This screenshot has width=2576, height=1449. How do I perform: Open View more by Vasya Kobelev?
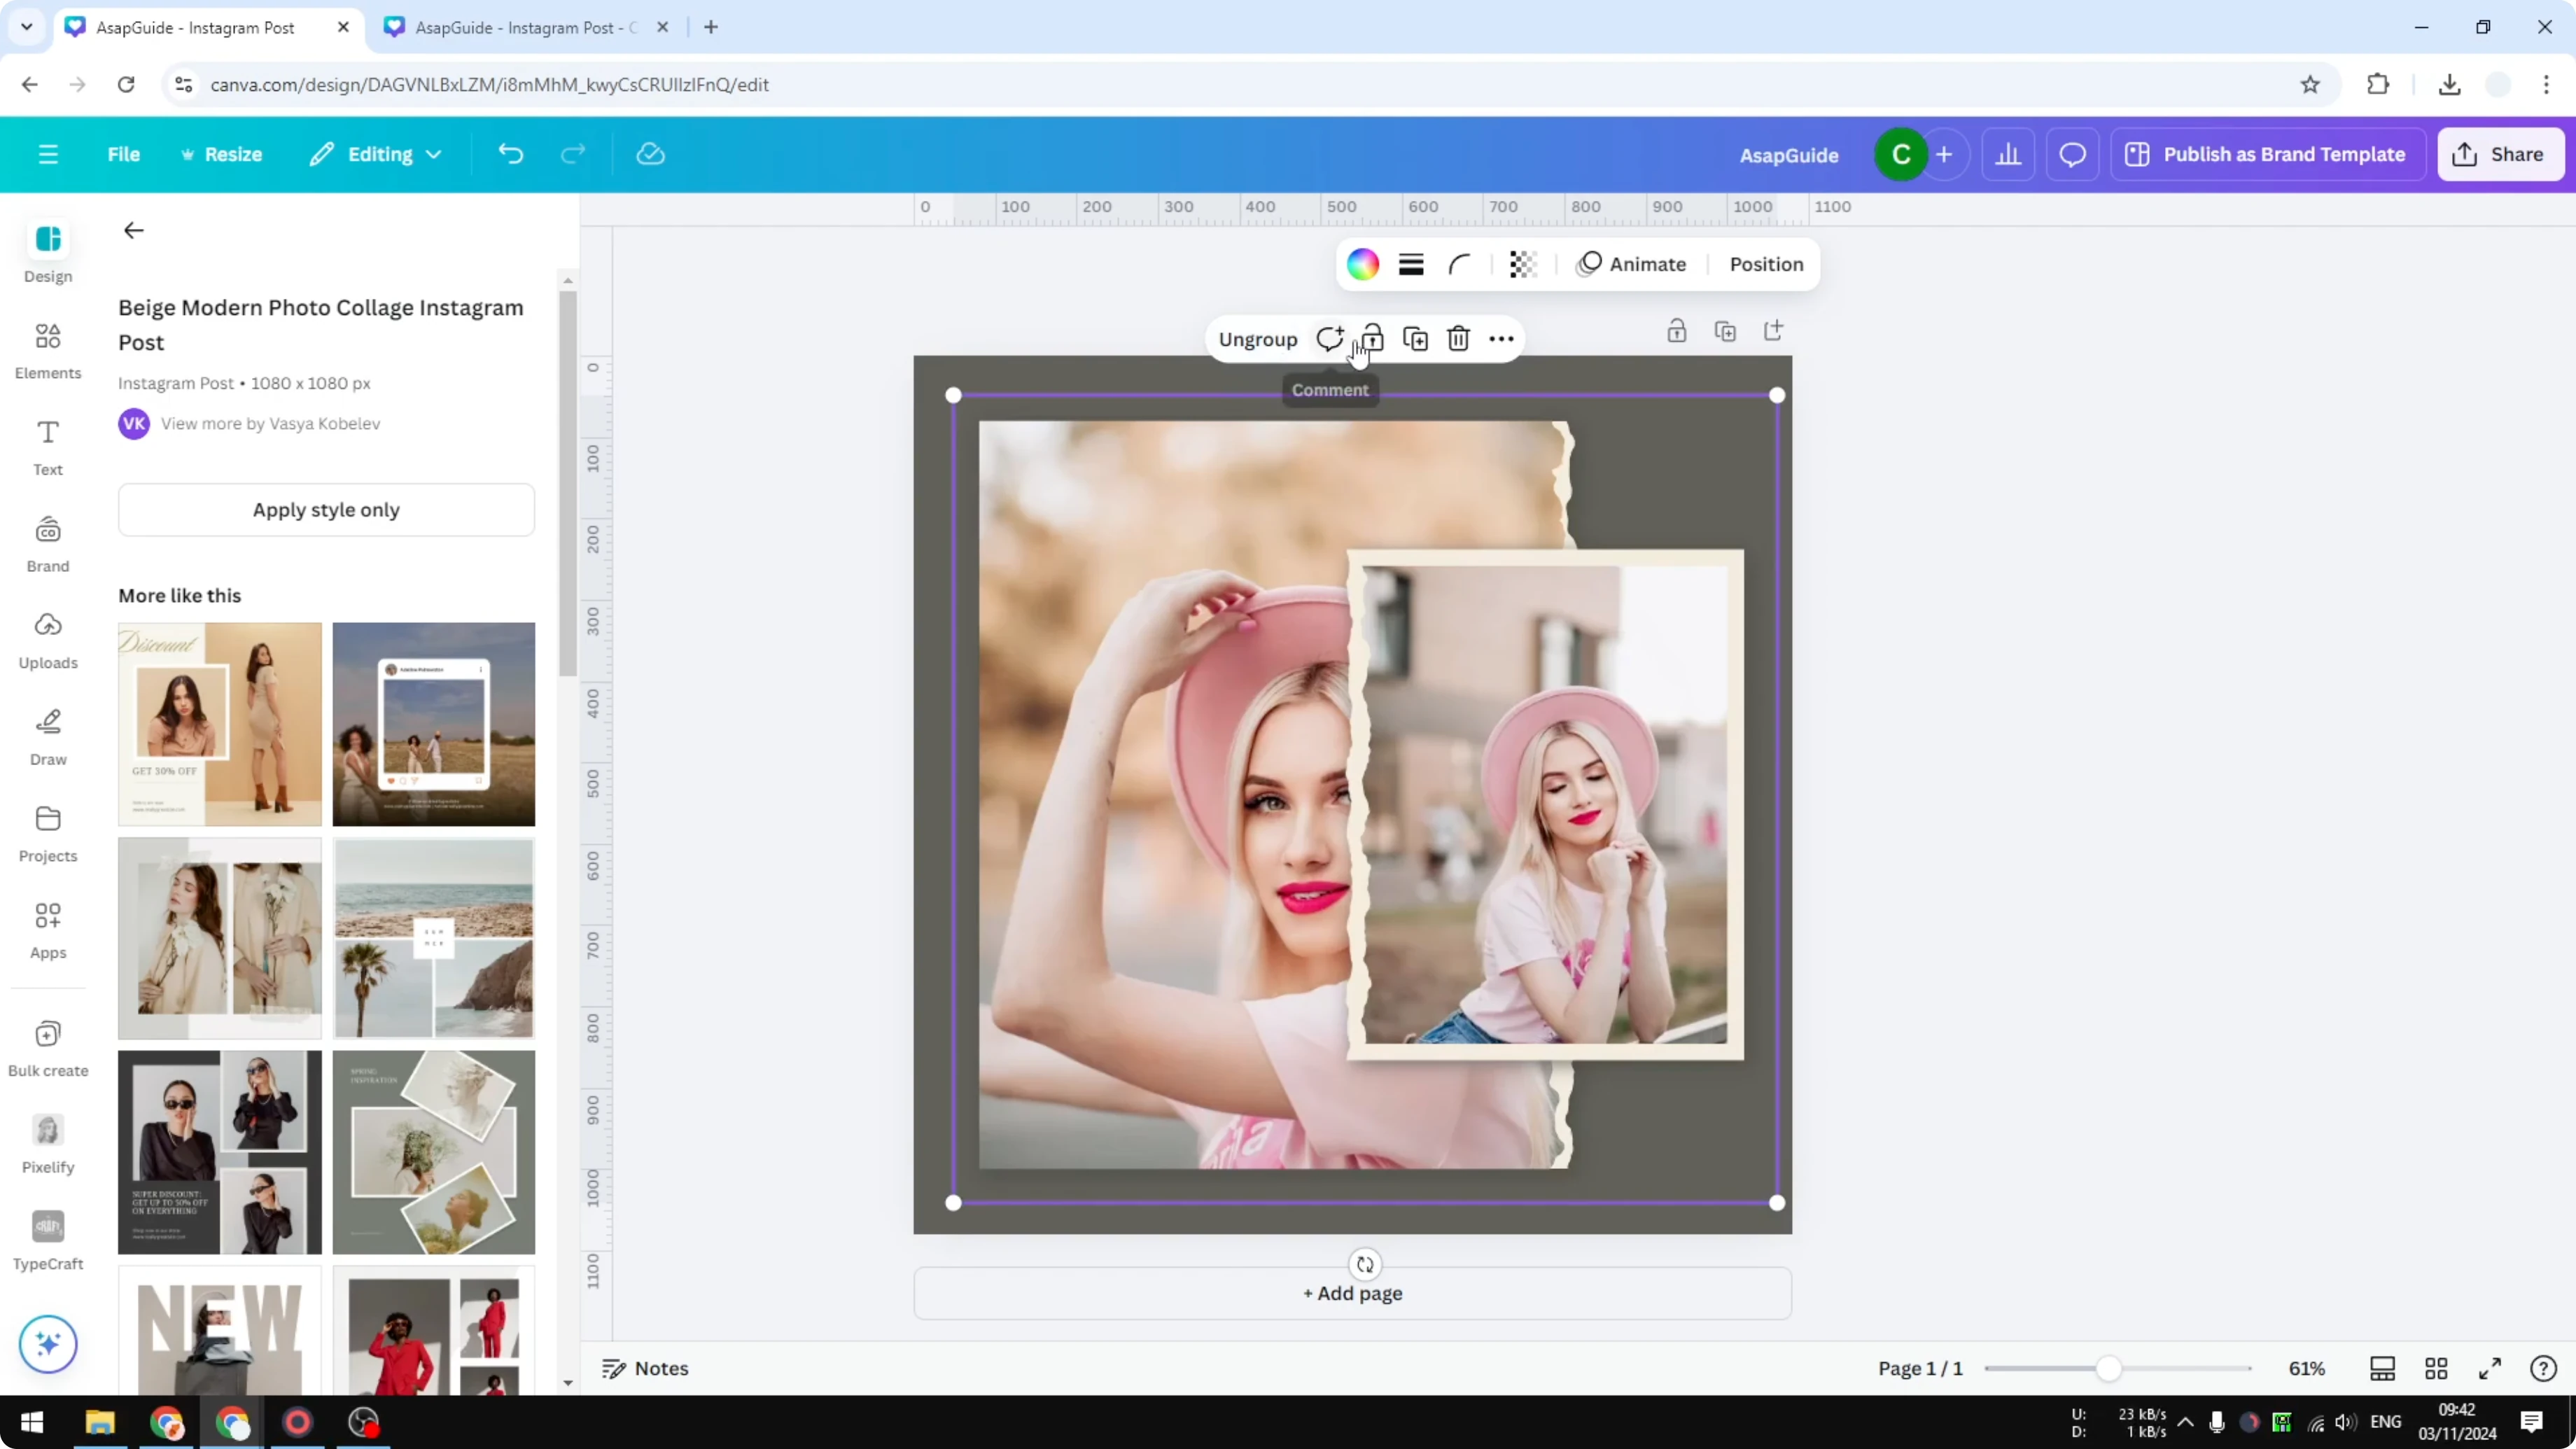pos(271,423)
